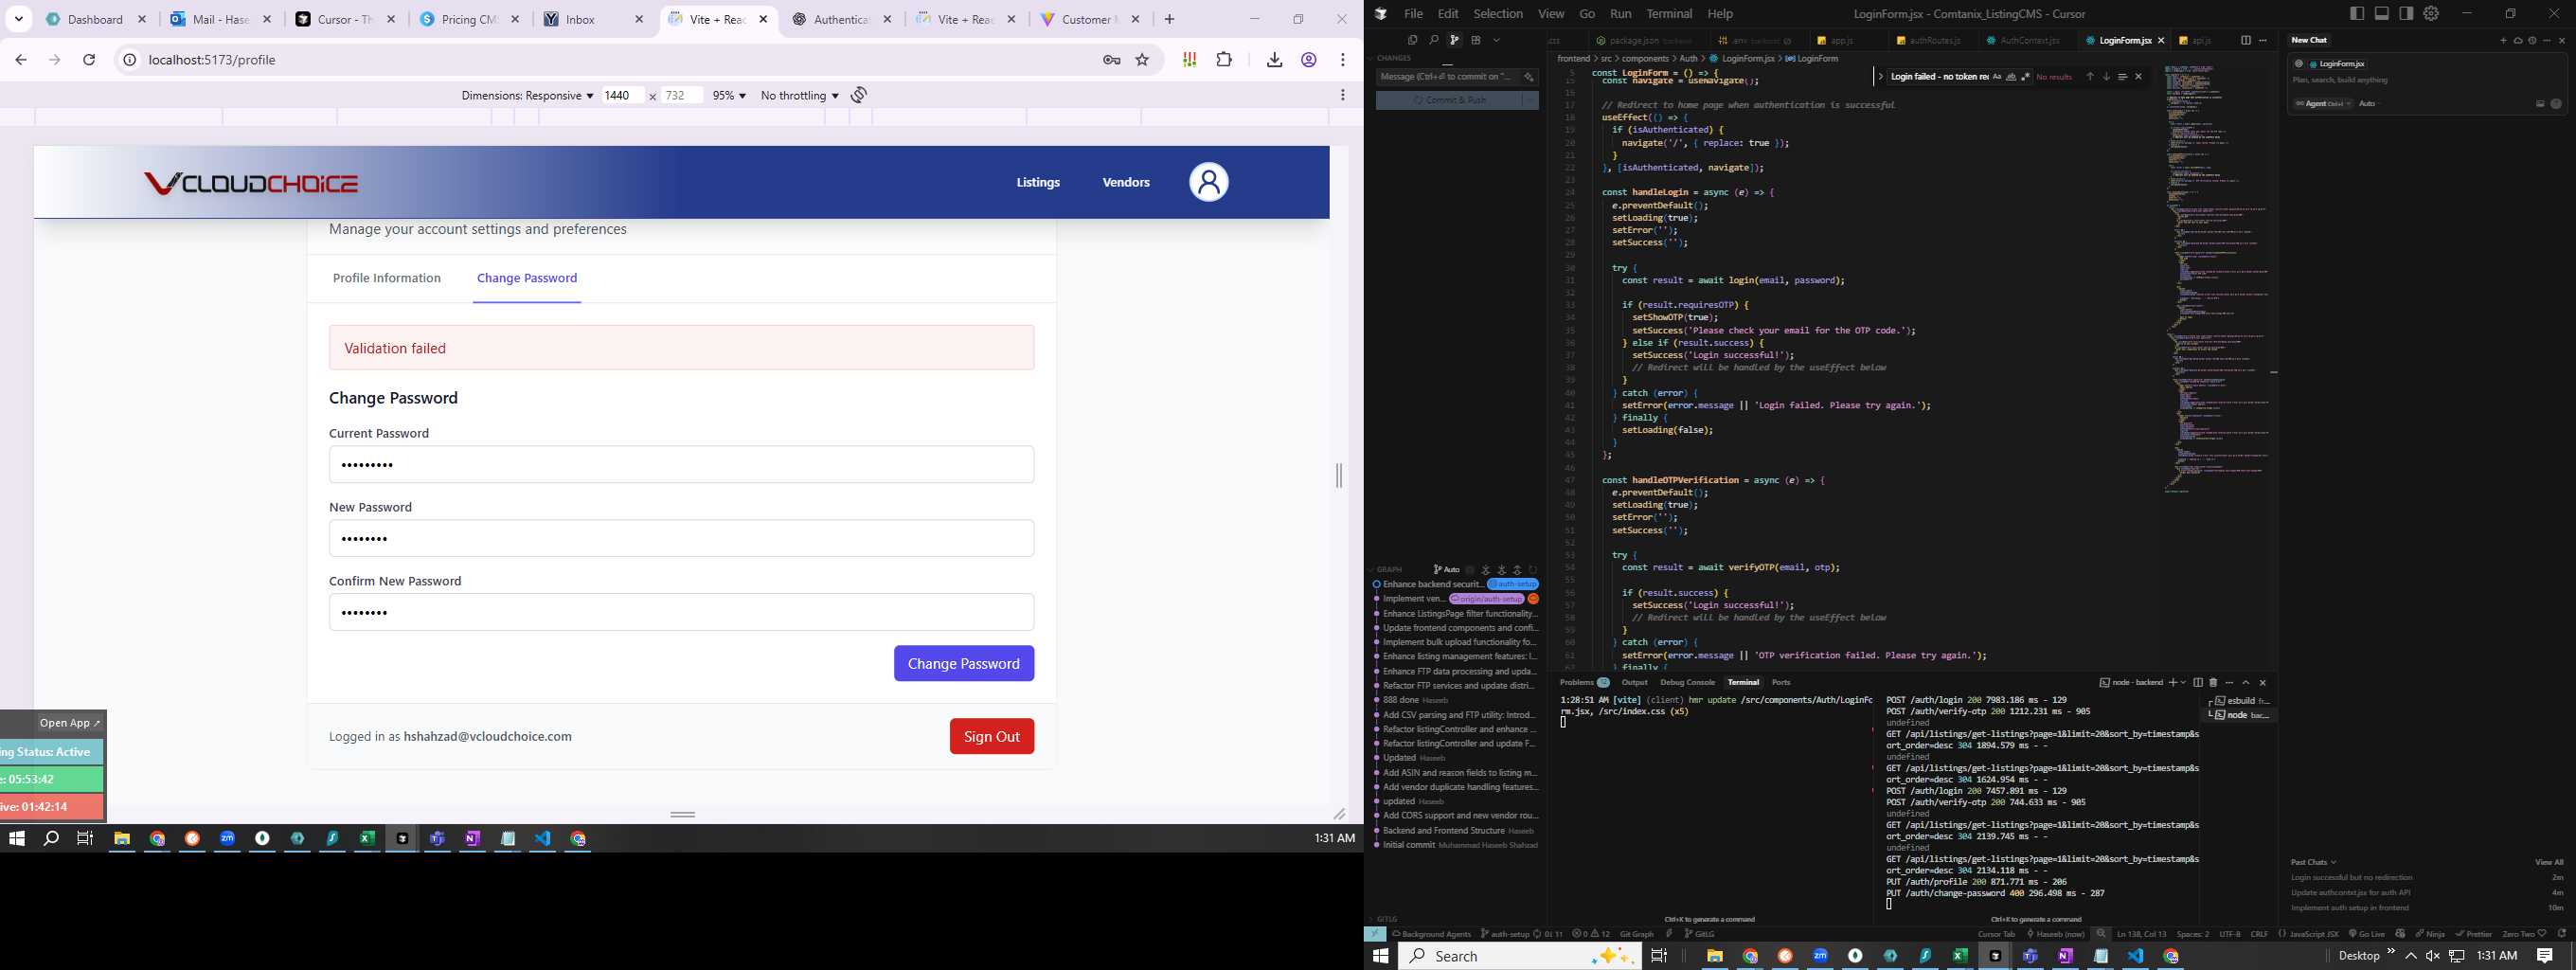The image size is (2576, 970).
Task: Open Cursor Search sidebar icon
Action: pos(1435,40)
